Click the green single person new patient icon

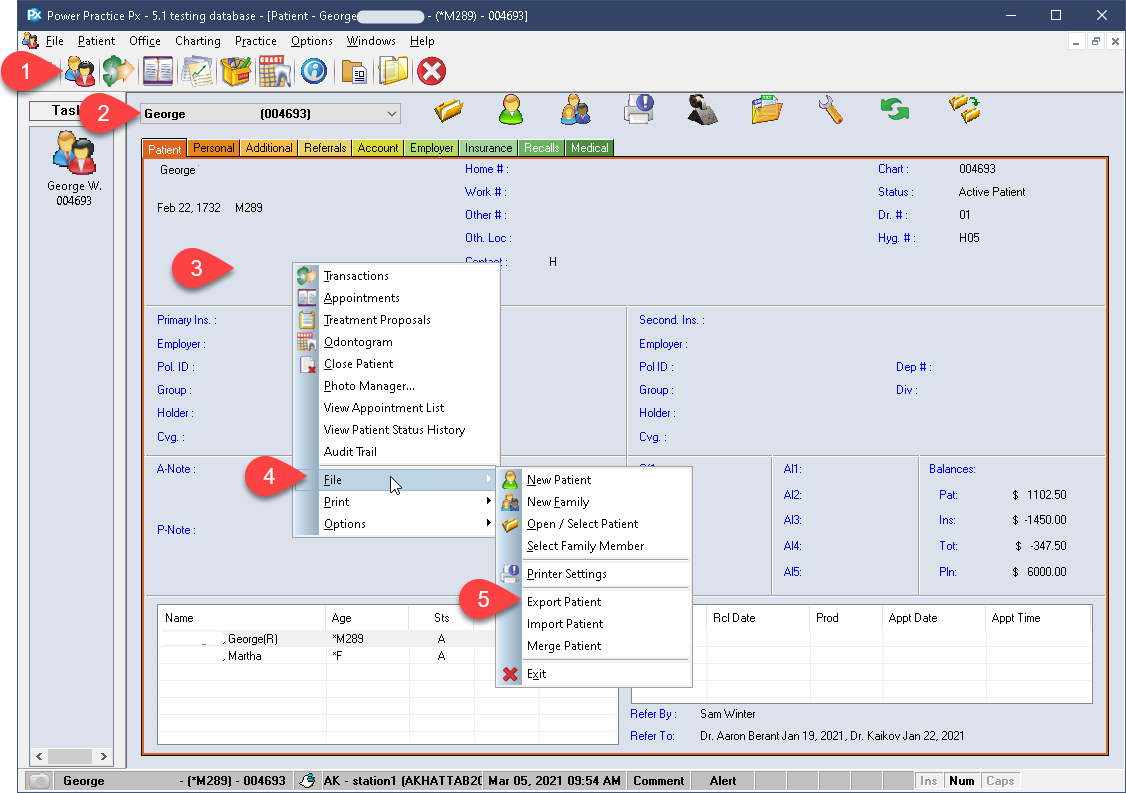click(x=511, y=110)
